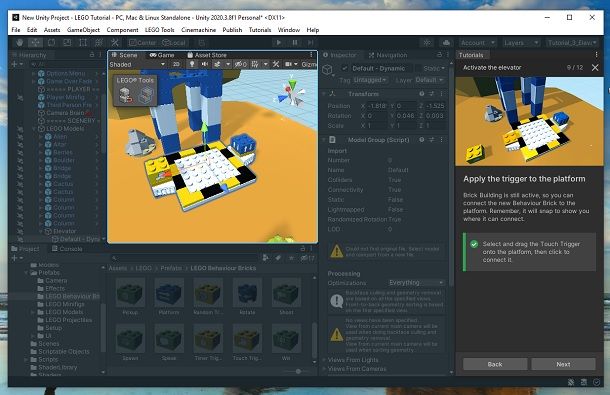This screenshot has height=395, width=610.
Task: Click the Cloud services icon
Action: pos(446,43)
